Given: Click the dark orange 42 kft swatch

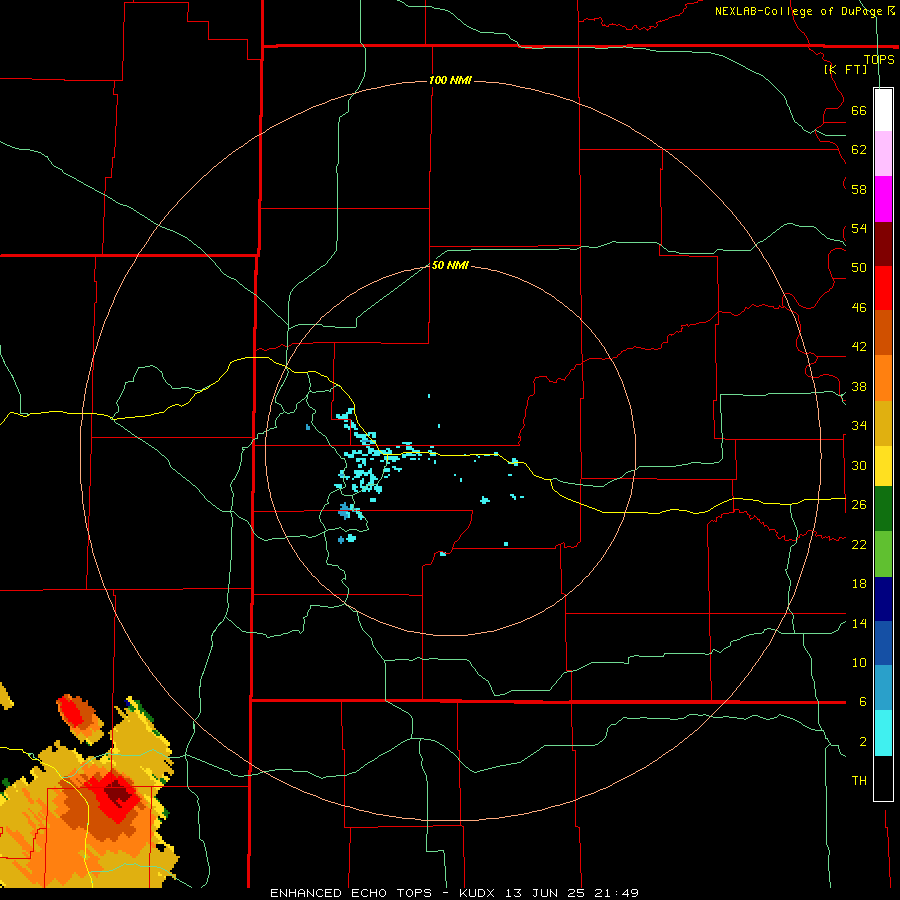Looking at the screenshot, I should click(x=883, y=333).
